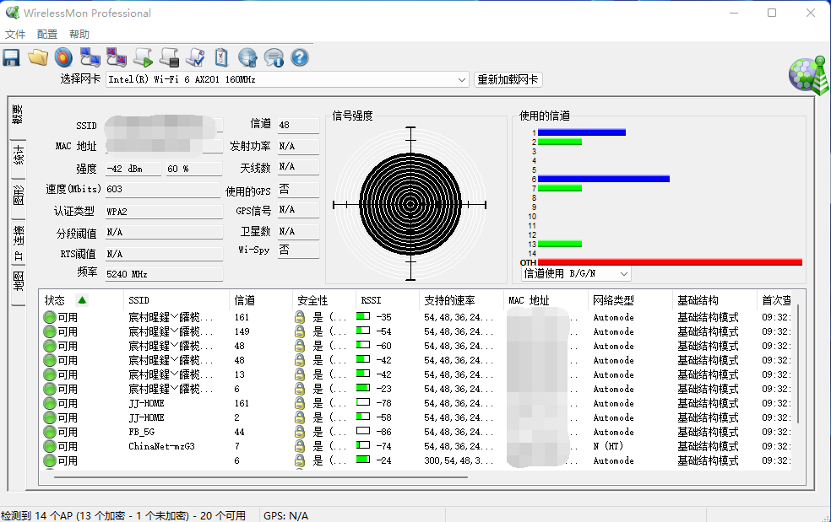Switch to the 图形 vertical tab
Screen dimensions: 832x522
tap(18, 195)
